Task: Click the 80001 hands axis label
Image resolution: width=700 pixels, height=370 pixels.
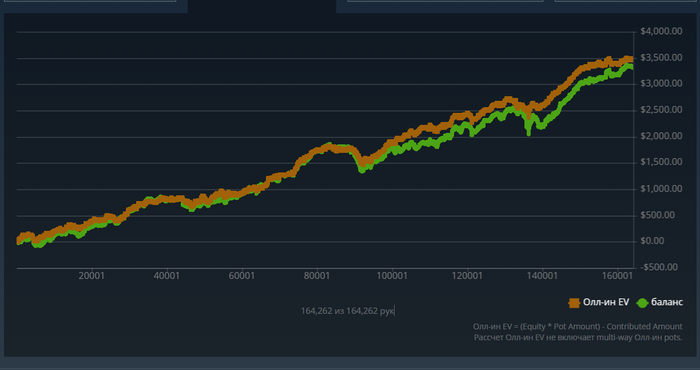Action: tap(317, 276)
